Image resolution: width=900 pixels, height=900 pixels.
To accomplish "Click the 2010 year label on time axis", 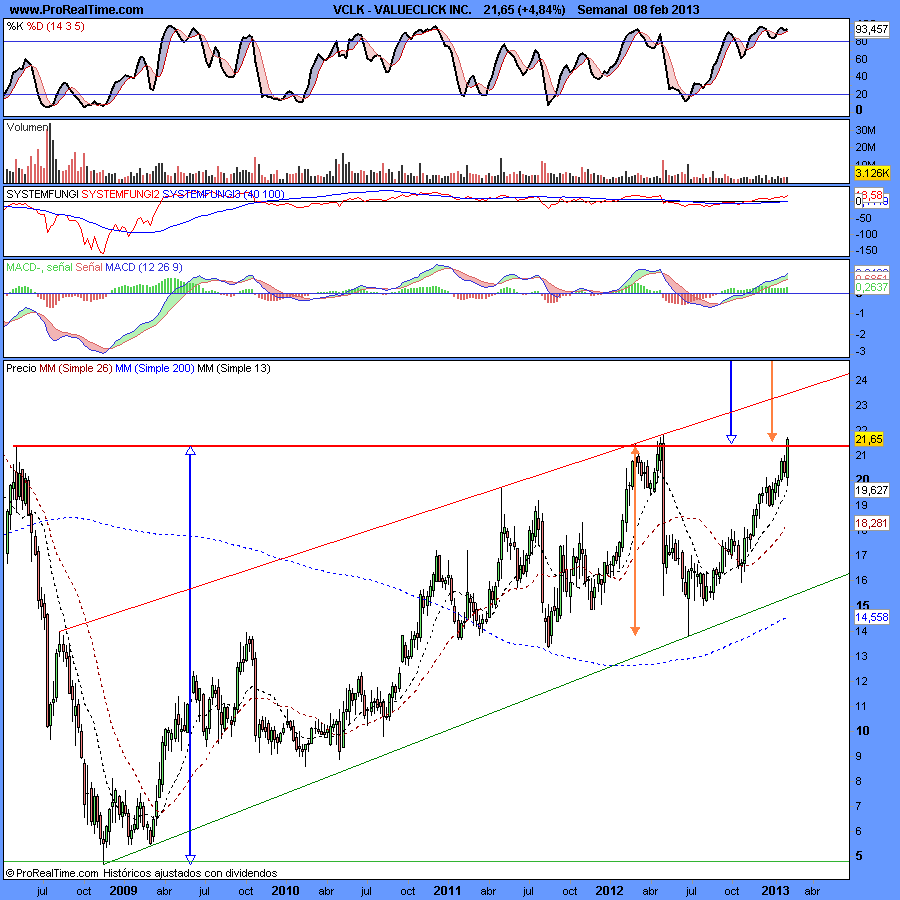I will pos(285,890).
